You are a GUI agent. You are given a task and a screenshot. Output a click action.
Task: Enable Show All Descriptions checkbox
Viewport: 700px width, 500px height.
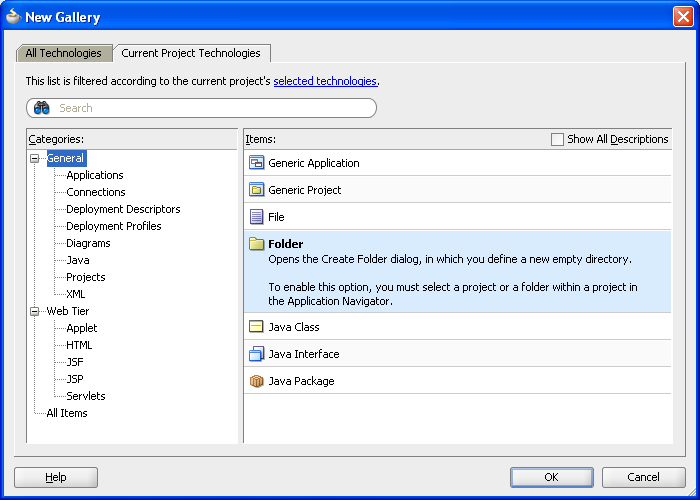pos(557,140)
